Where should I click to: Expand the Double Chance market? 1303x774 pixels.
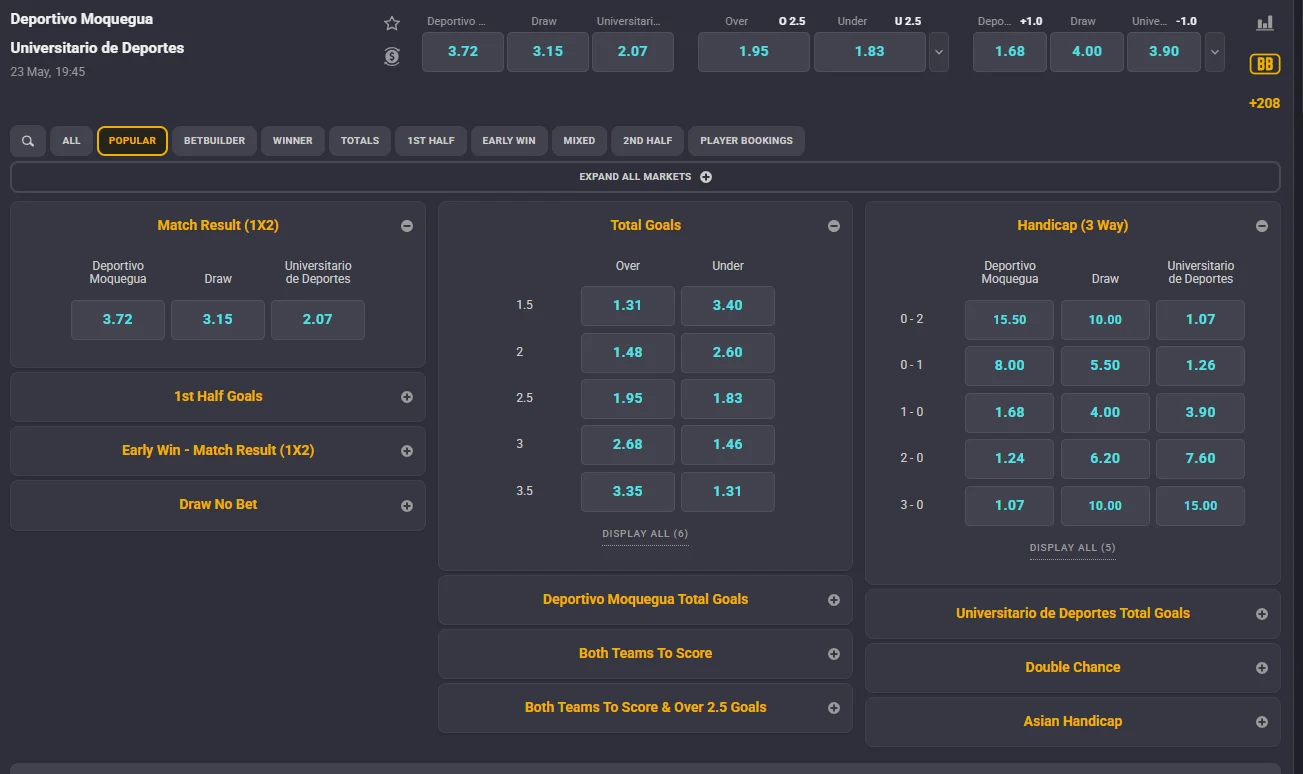point(1072,668)
